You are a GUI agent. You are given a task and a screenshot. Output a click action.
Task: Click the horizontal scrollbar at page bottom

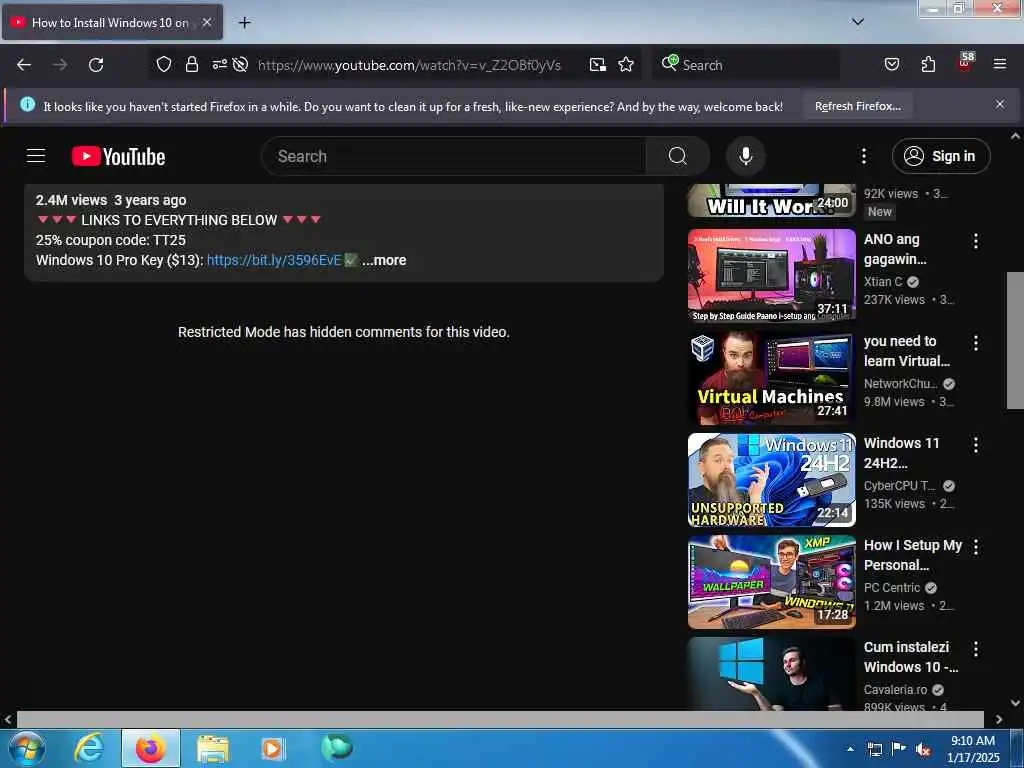500,719
